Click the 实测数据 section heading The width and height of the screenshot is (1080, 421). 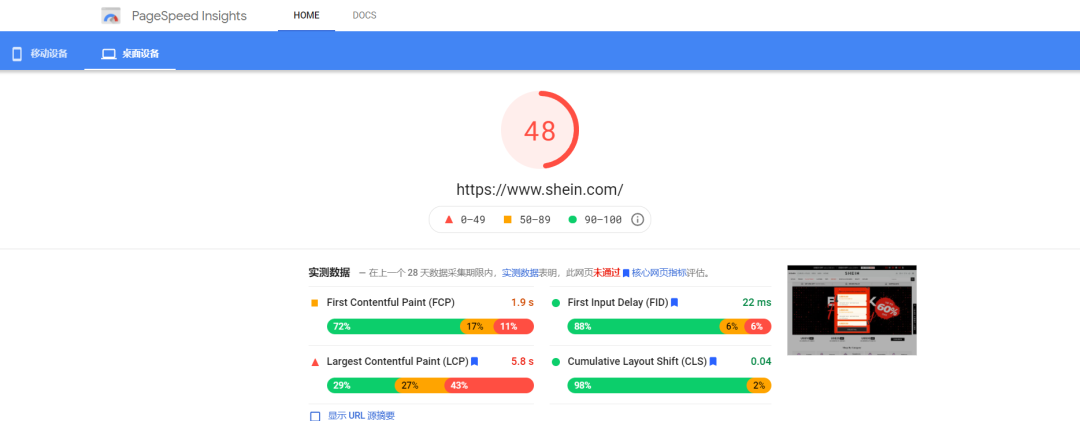(x=329, y=273)
